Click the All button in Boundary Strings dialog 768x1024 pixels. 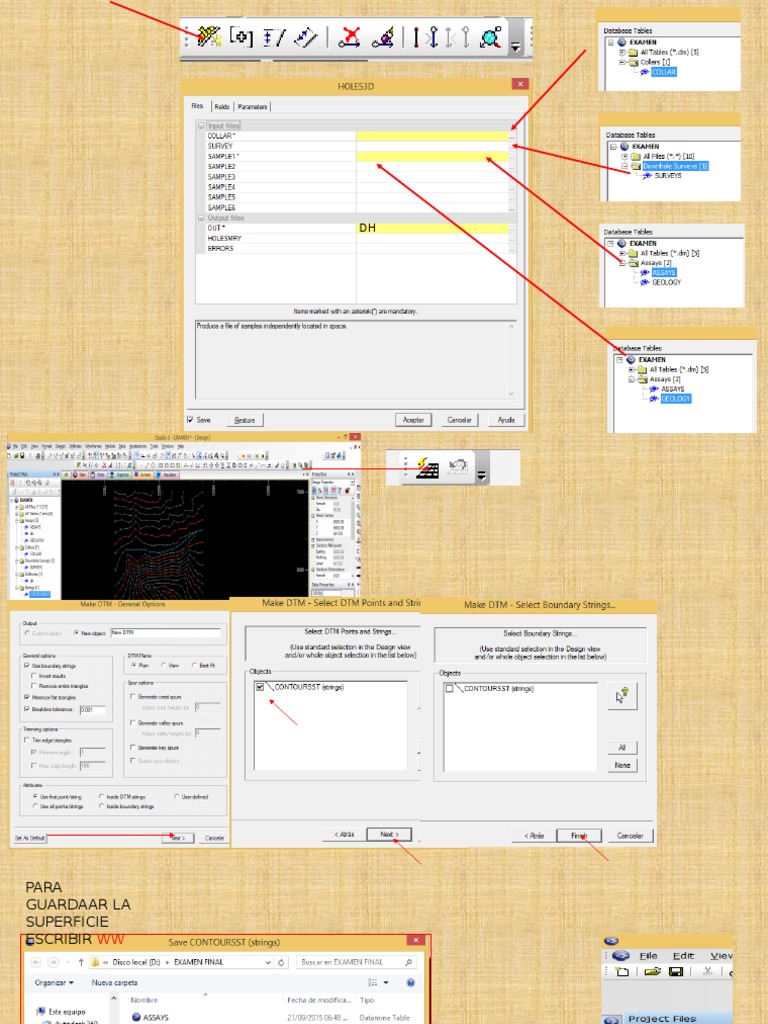coord(622,748)
